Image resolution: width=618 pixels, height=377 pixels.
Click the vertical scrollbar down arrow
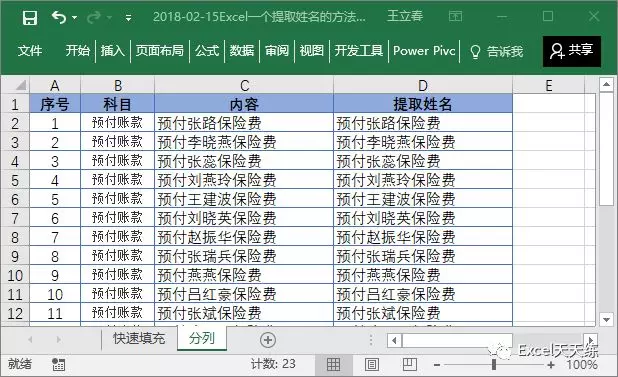pos(606,319)
